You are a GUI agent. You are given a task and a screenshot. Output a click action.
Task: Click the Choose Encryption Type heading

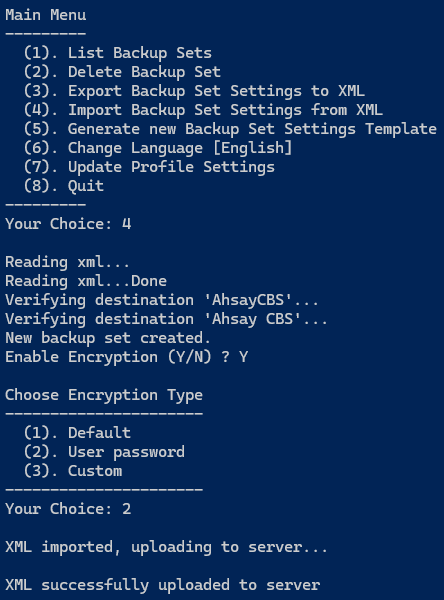pos(104,395)
